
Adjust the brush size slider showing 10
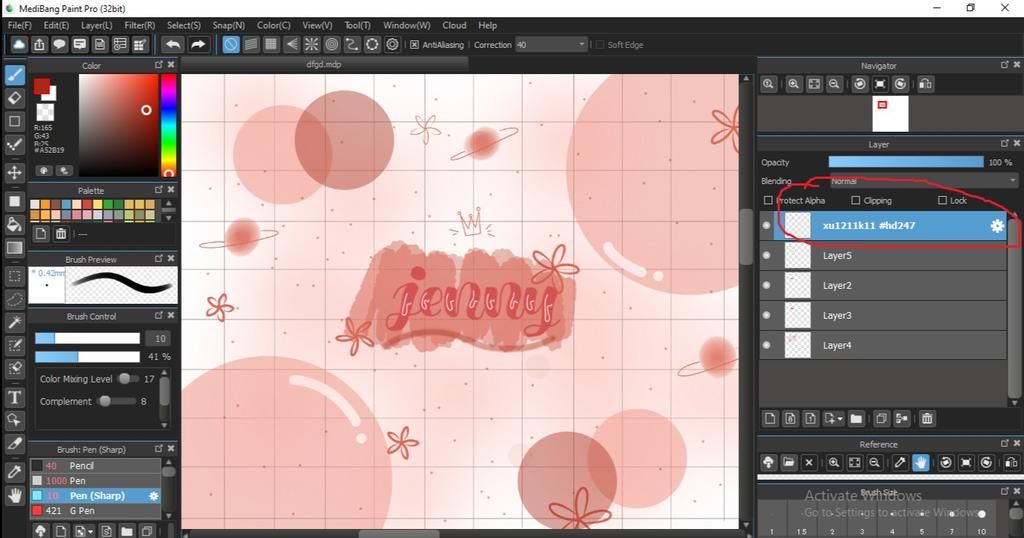[x=87, y=338]
